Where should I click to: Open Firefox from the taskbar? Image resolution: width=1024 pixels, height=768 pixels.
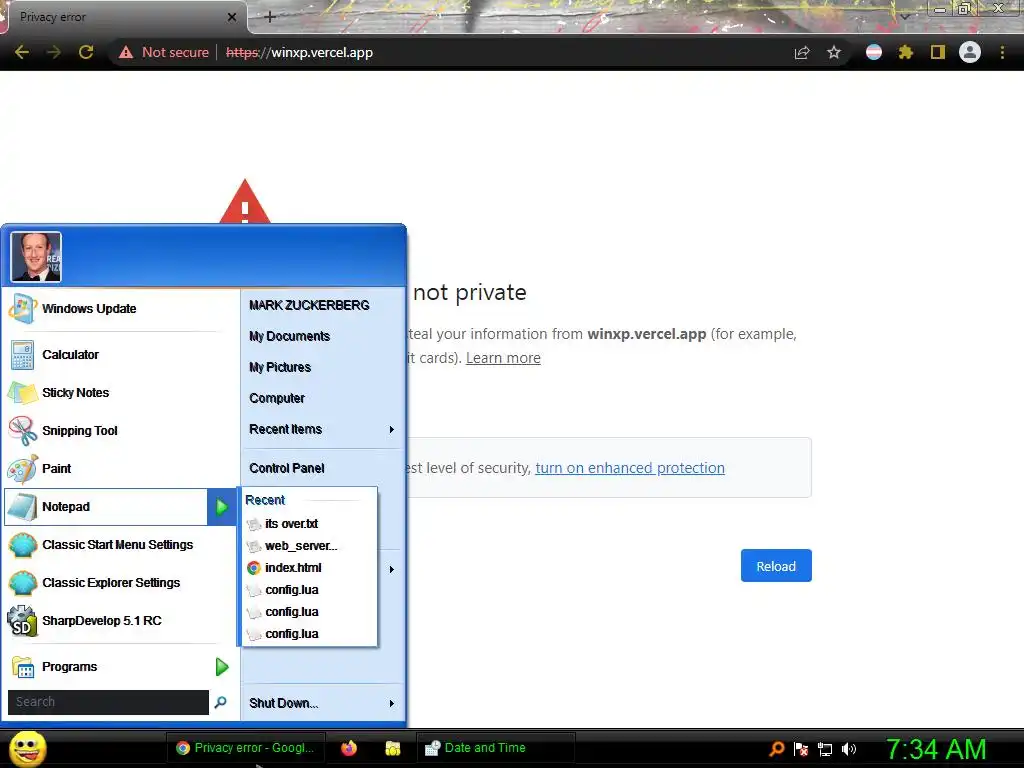(x=349, y=748)
